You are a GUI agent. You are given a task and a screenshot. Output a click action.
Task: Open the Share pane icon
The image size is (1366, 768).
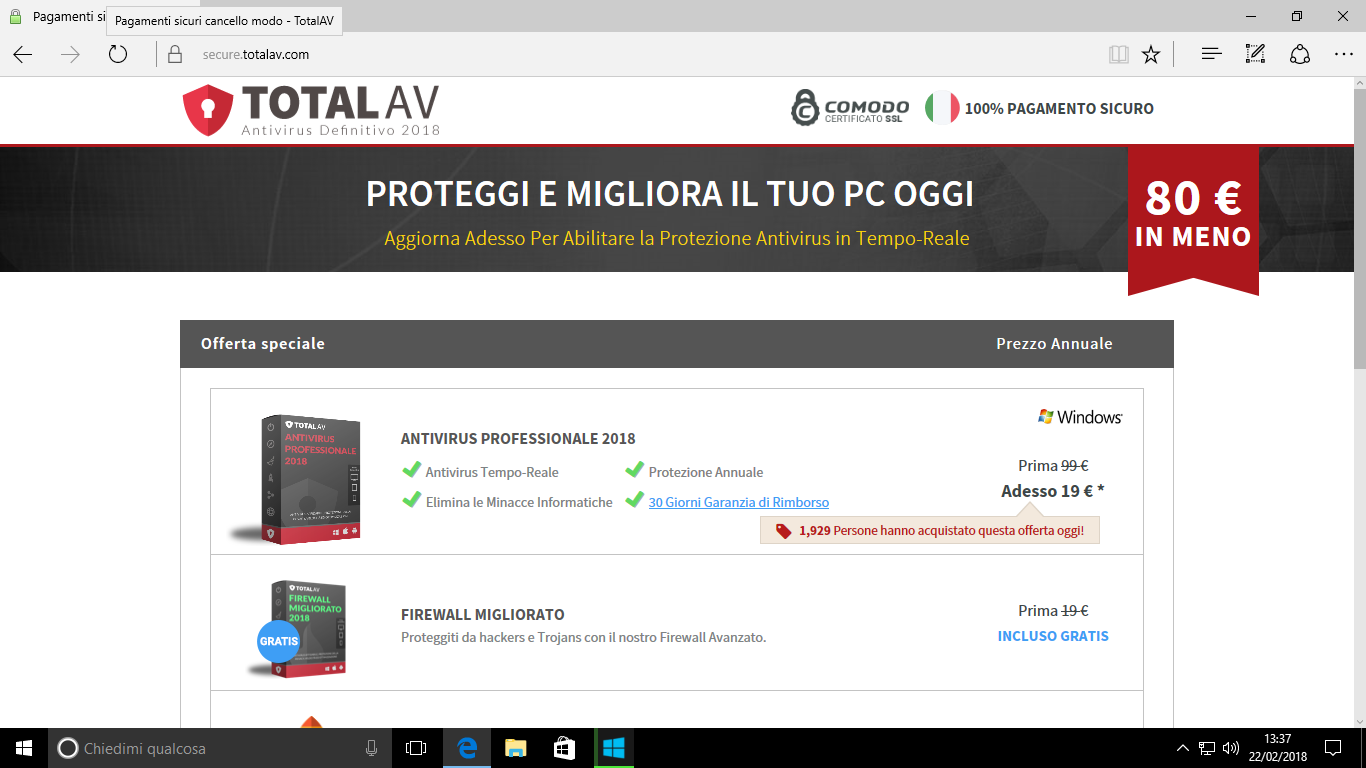pos(1297,55)
